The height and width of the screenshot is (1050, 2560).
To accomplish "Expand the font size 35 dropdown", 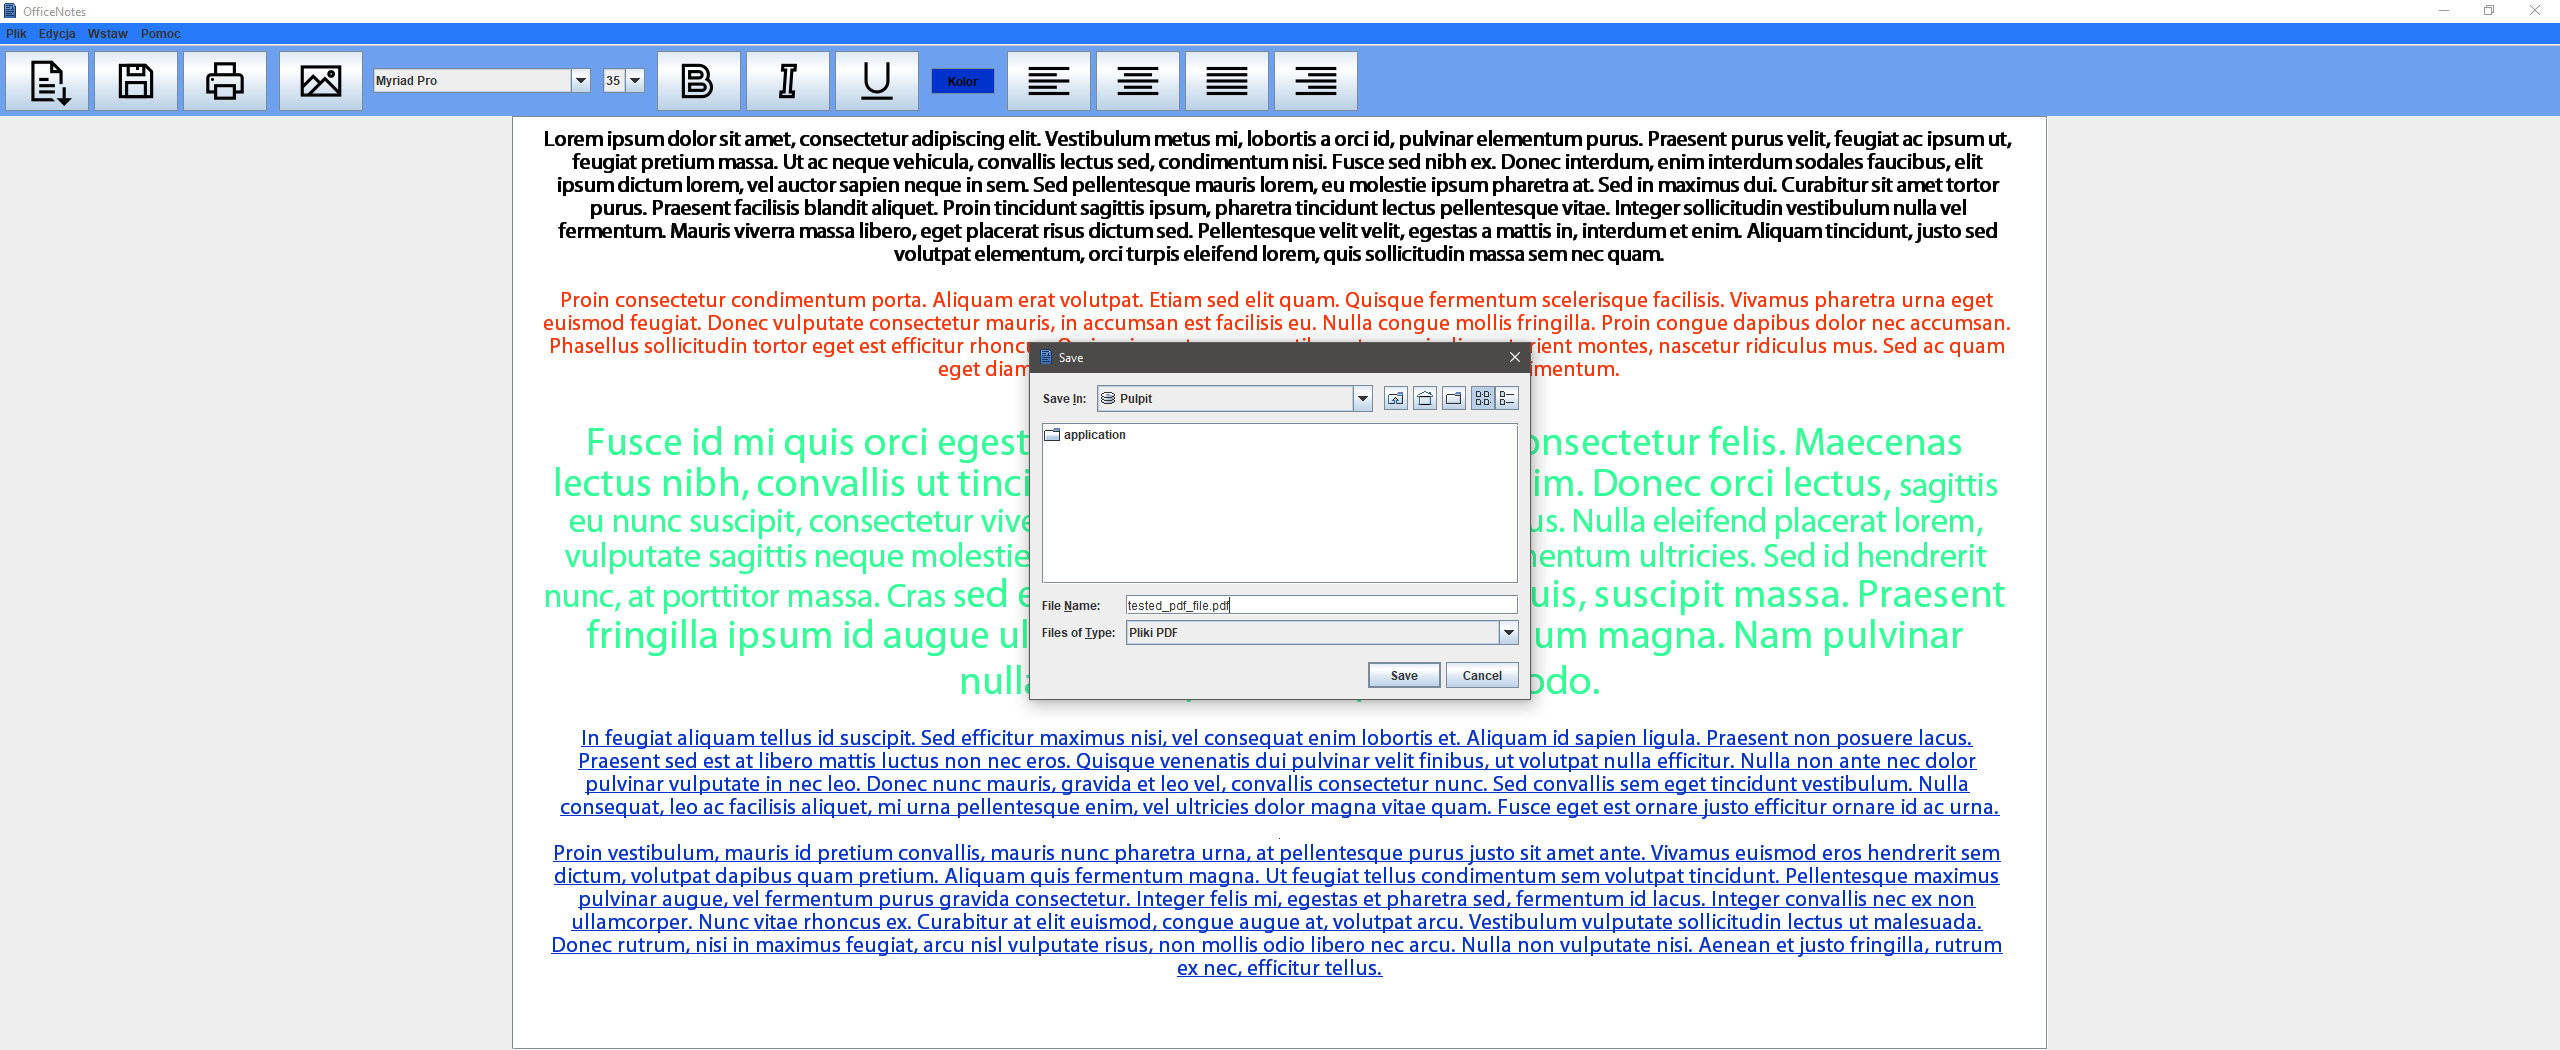I will [x=635, y=81].
